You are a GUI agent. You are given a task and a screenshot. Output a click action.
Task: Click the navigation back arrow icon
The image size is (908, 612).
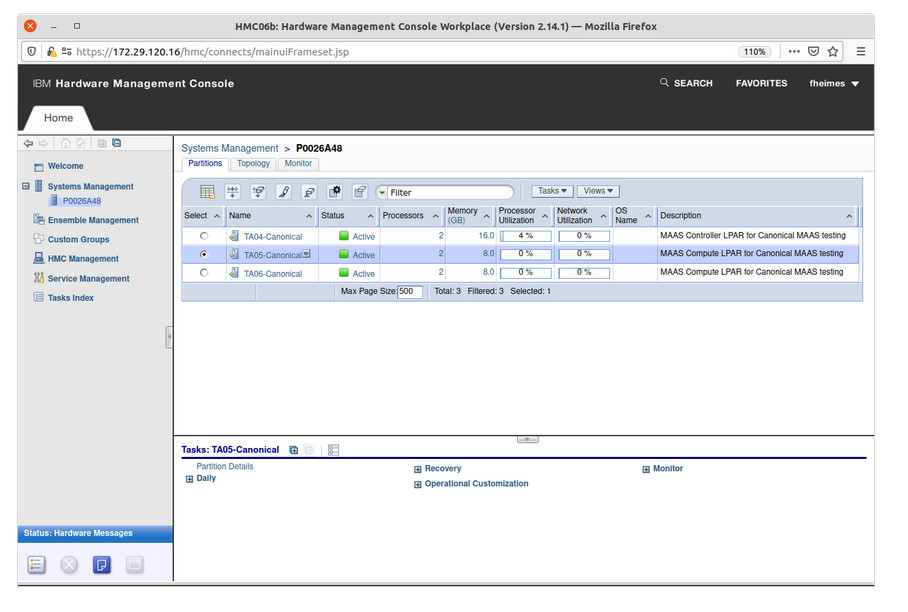28,144
